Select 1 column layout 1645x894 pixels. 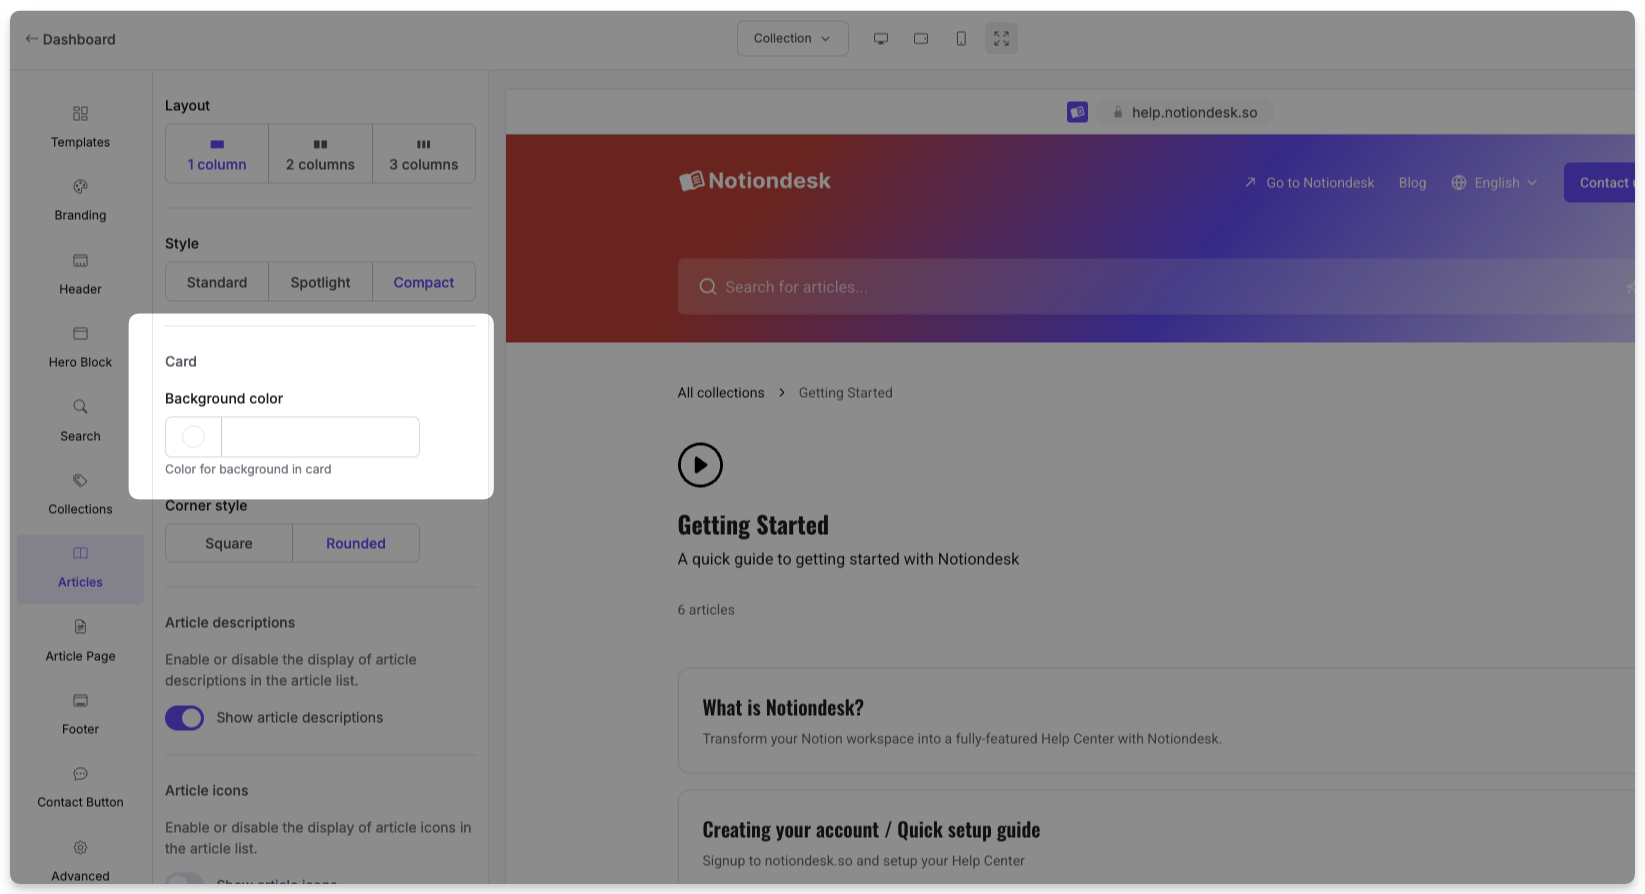[217, 154]
